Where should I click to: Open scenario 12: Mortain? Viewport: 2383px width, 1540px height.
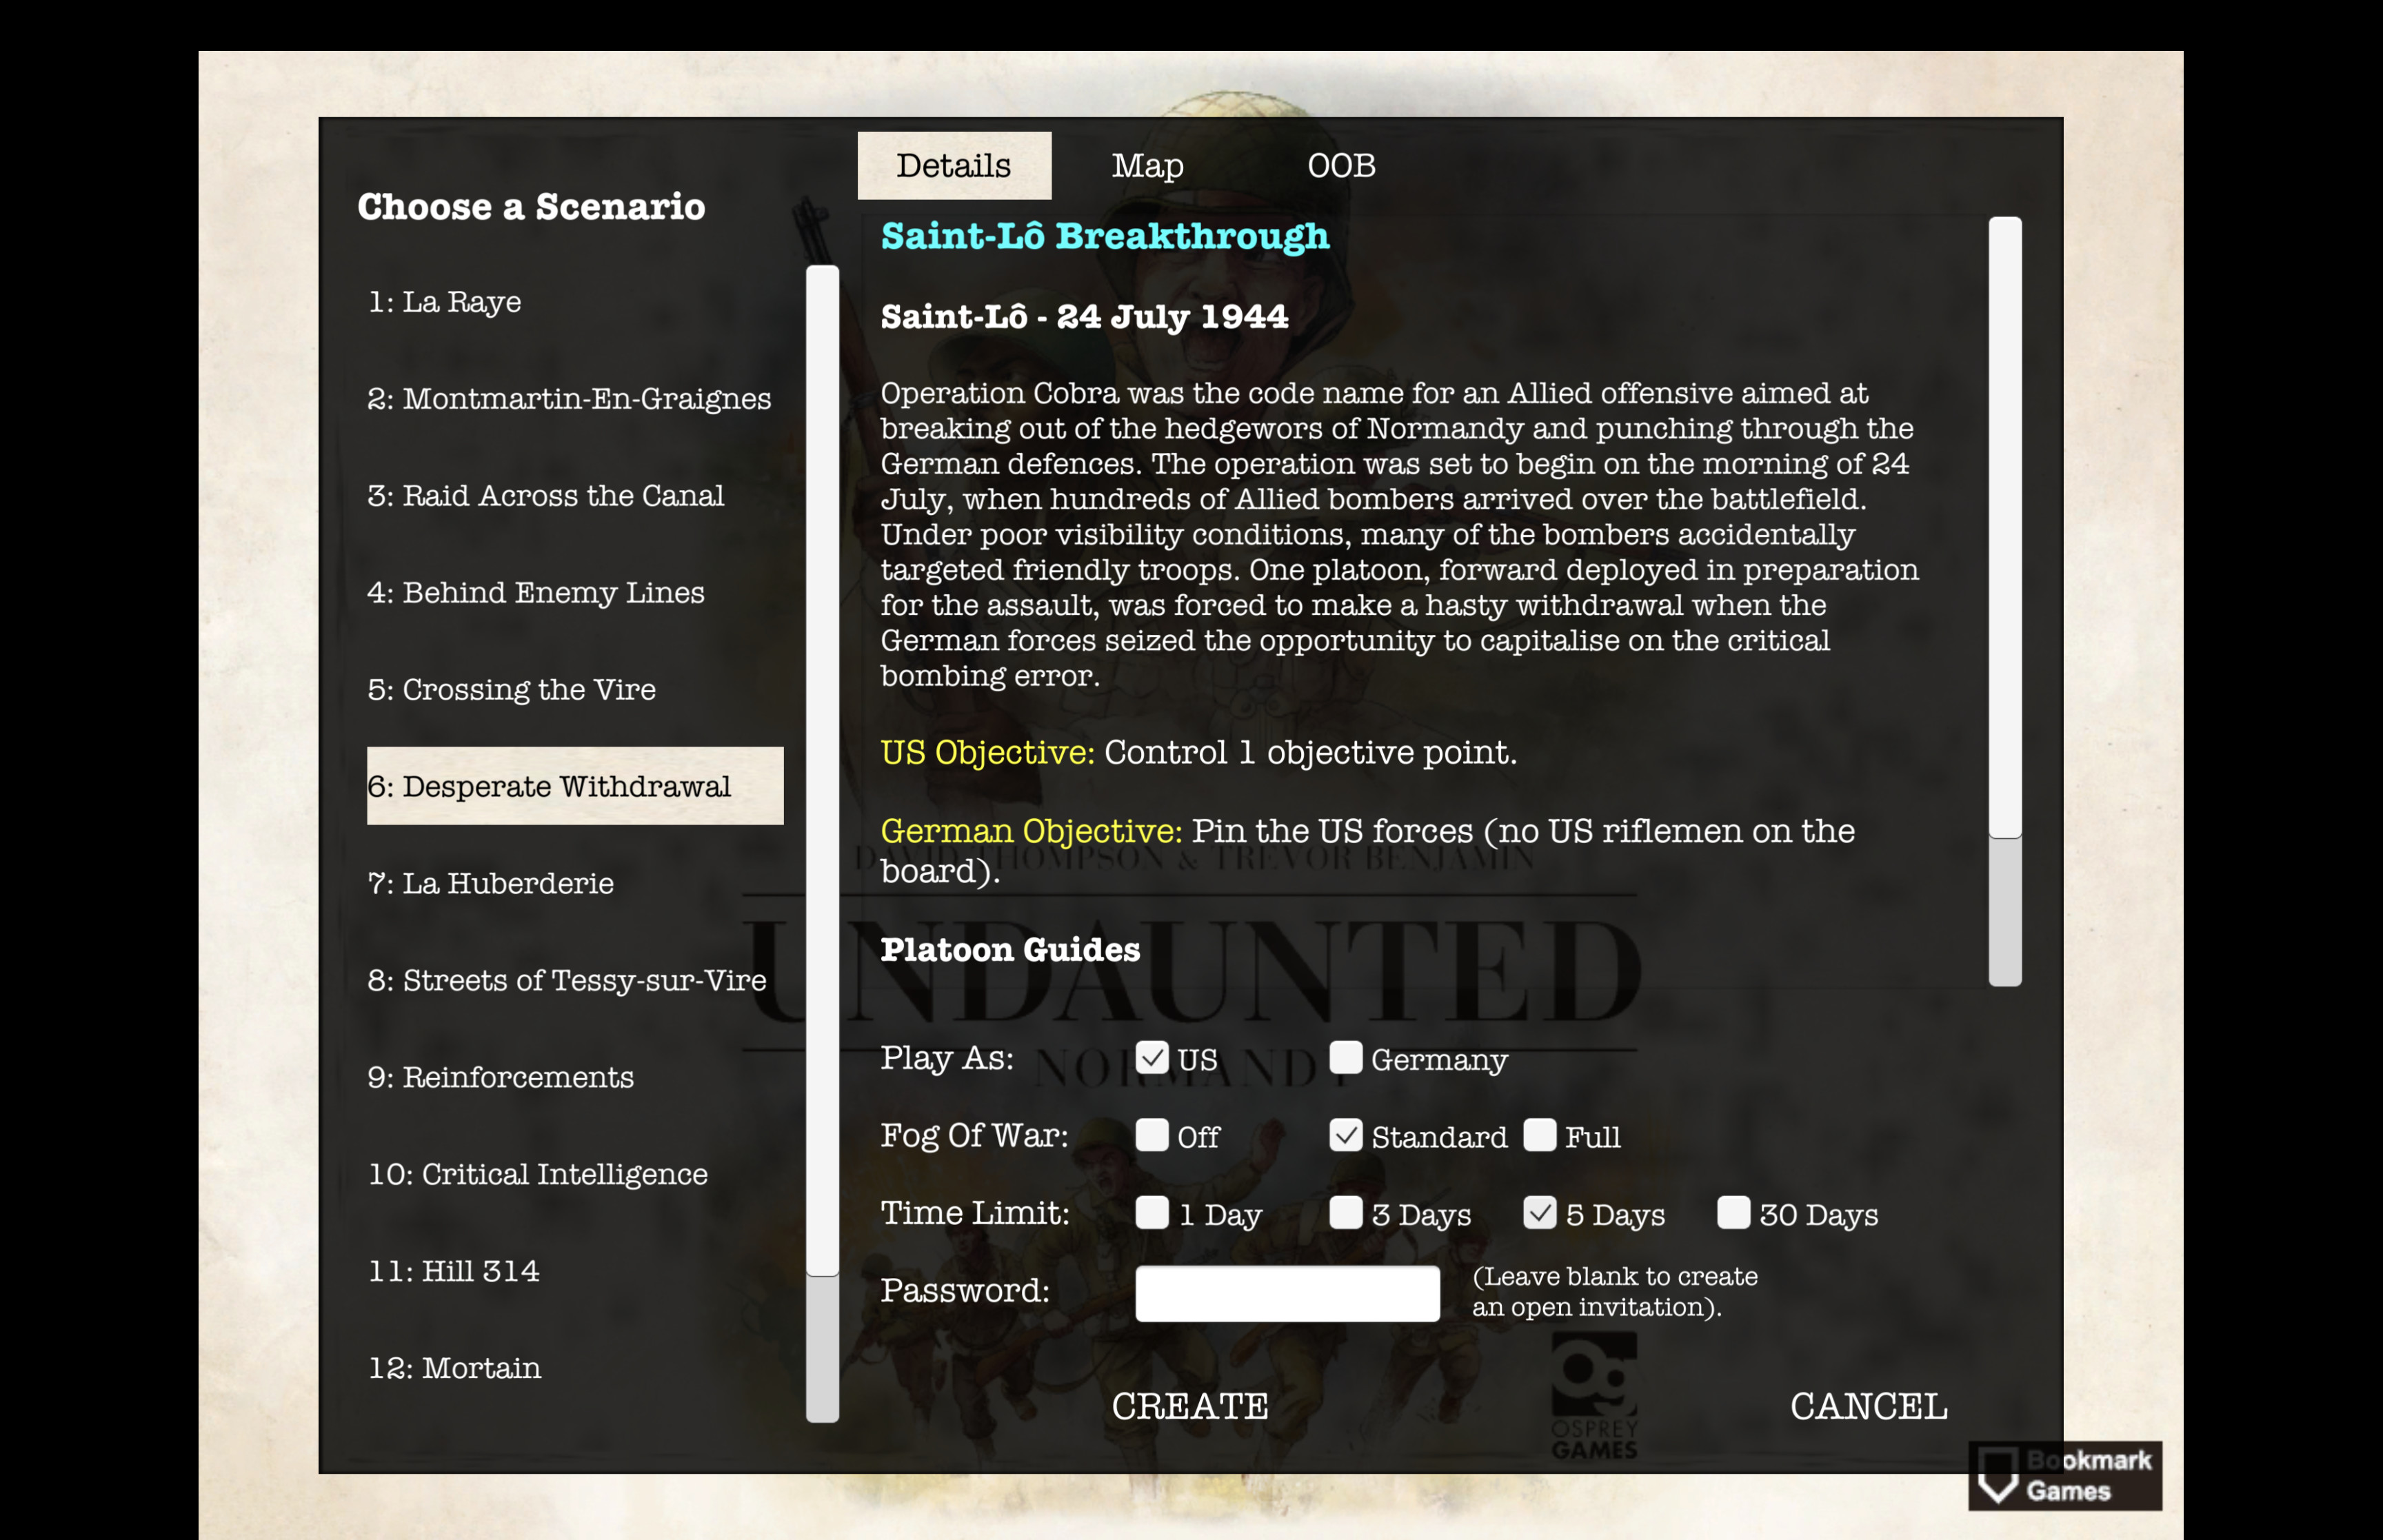[455, 1368]
